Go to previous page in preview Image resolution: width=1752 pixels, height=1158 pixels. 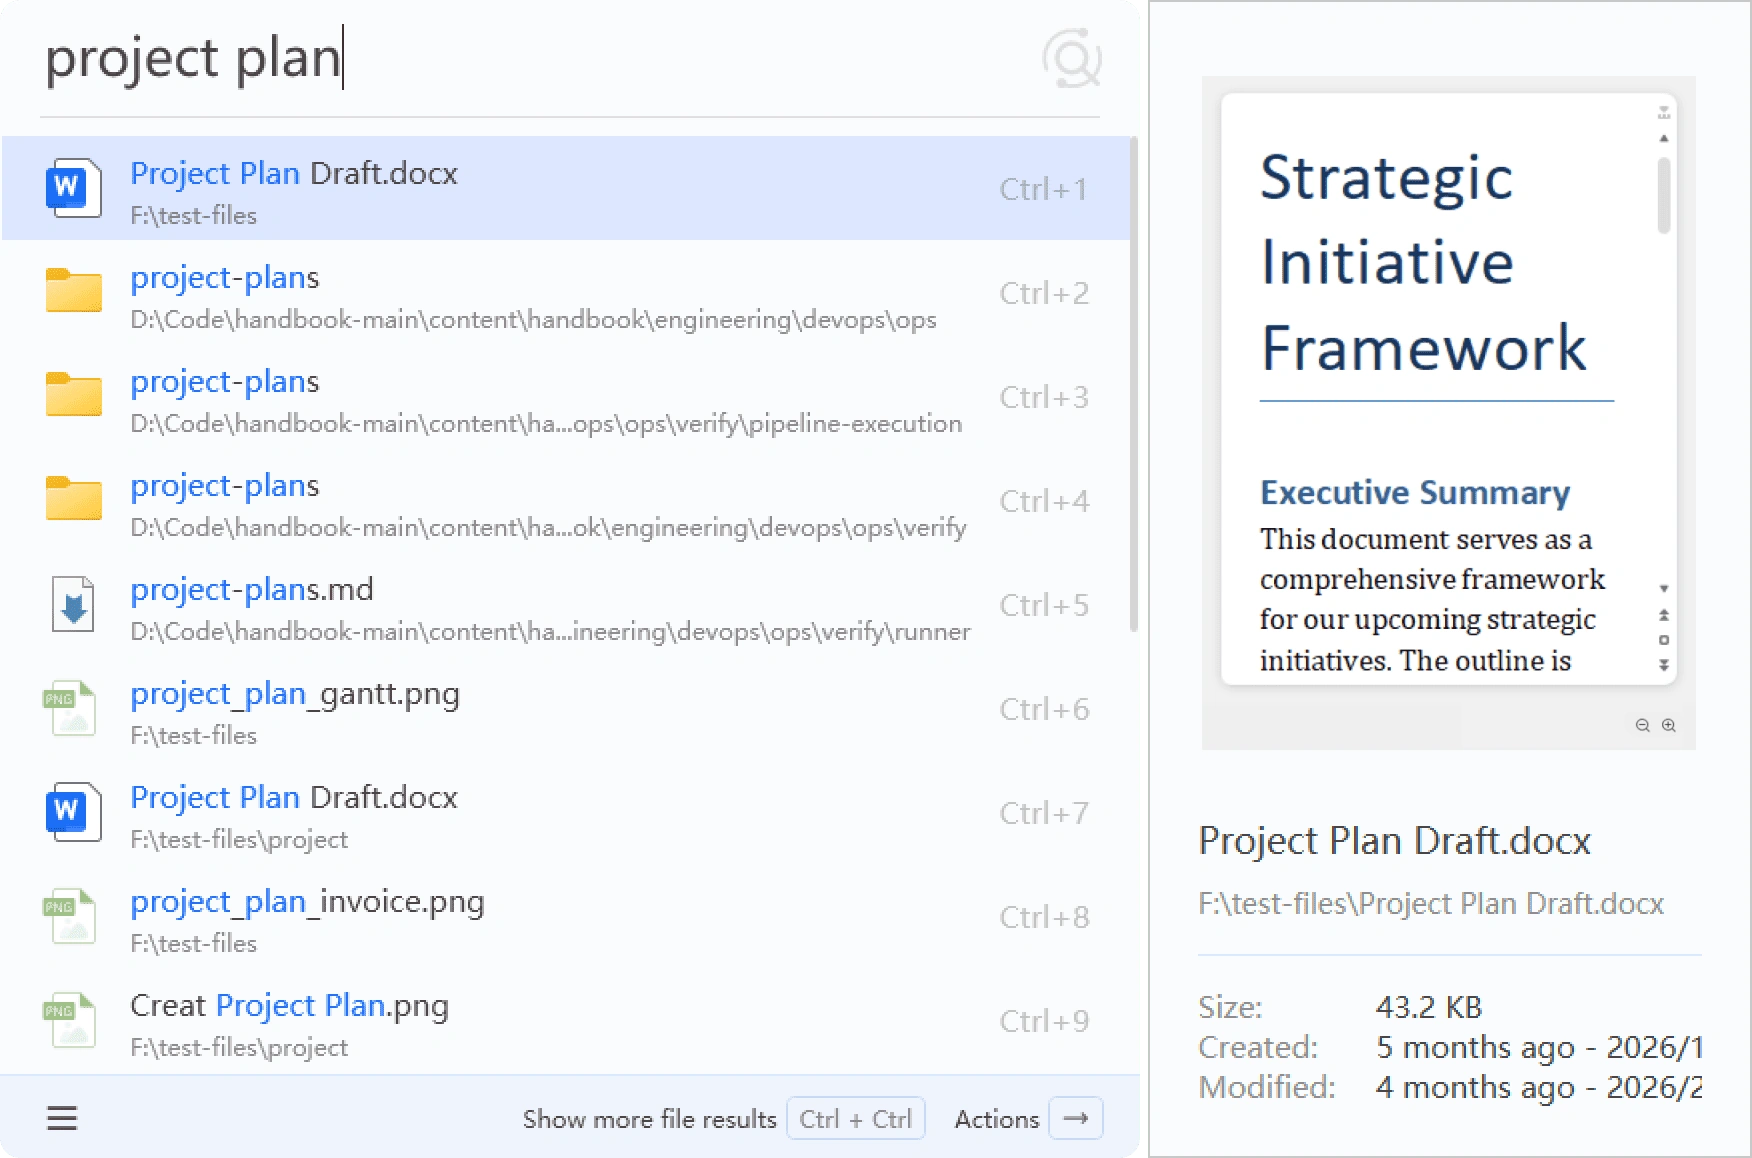click(x=1664, y=614)
